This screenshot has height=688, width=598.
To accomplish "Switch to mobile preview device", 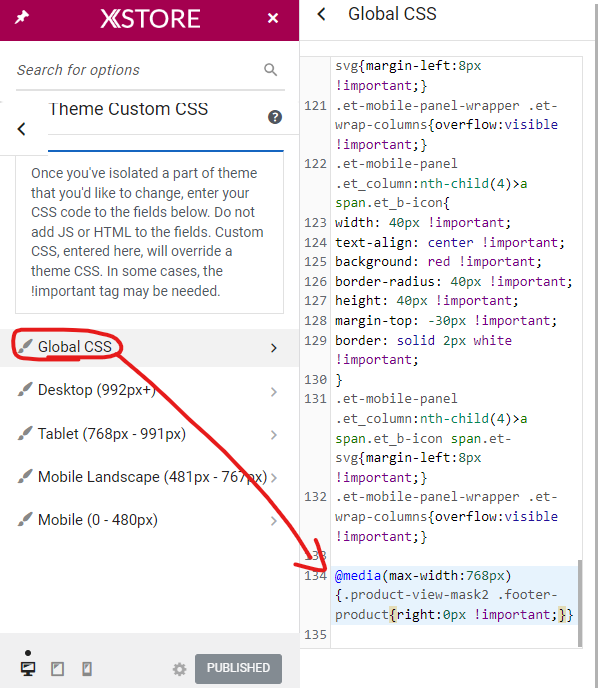I will click(x=87, y=669).
